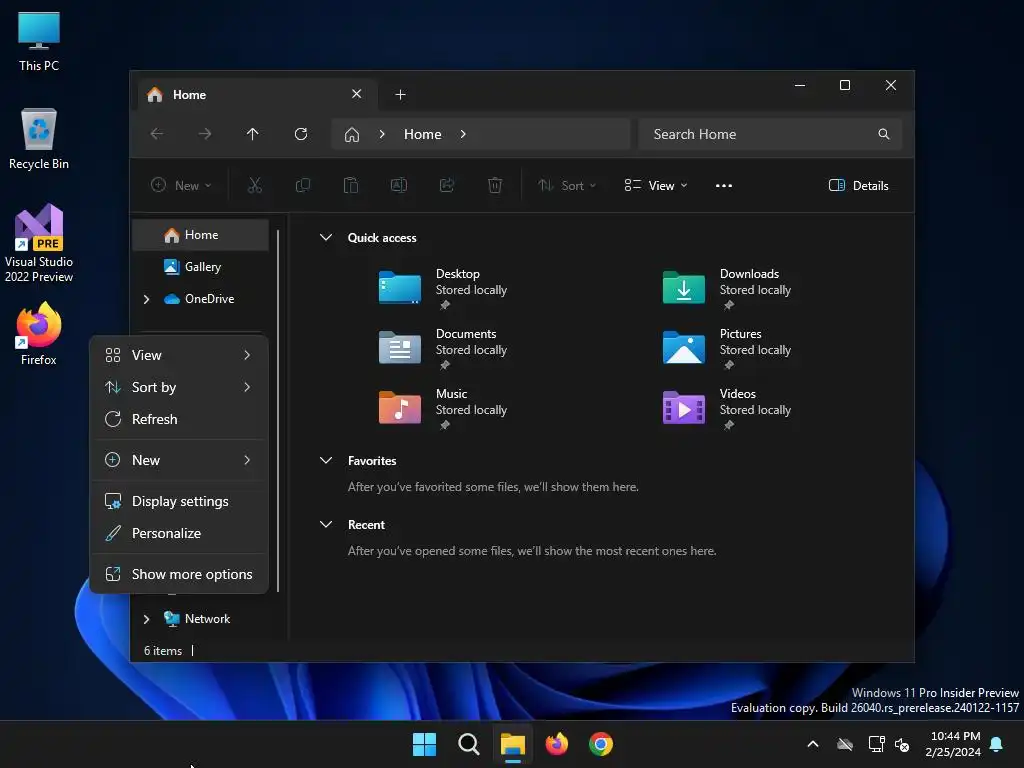Choose Refresh from context menu
The height and width of the screenshot is (768, 1024).
coord(179,419)
